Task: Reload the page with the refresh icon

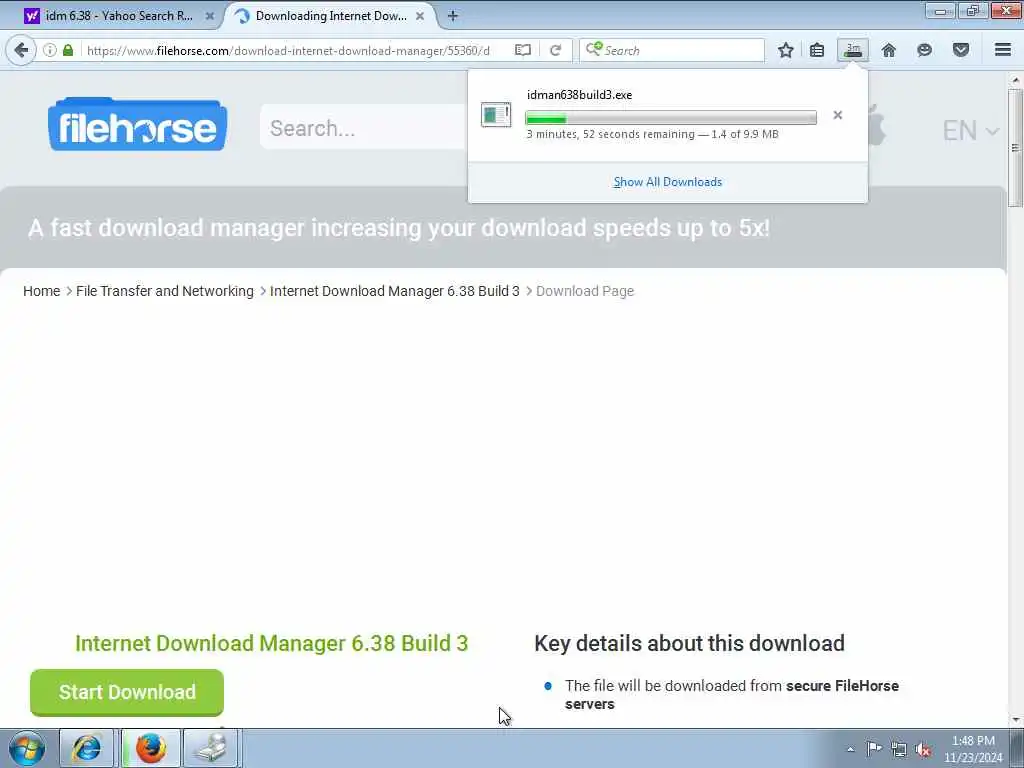Action: click(556, 50)
